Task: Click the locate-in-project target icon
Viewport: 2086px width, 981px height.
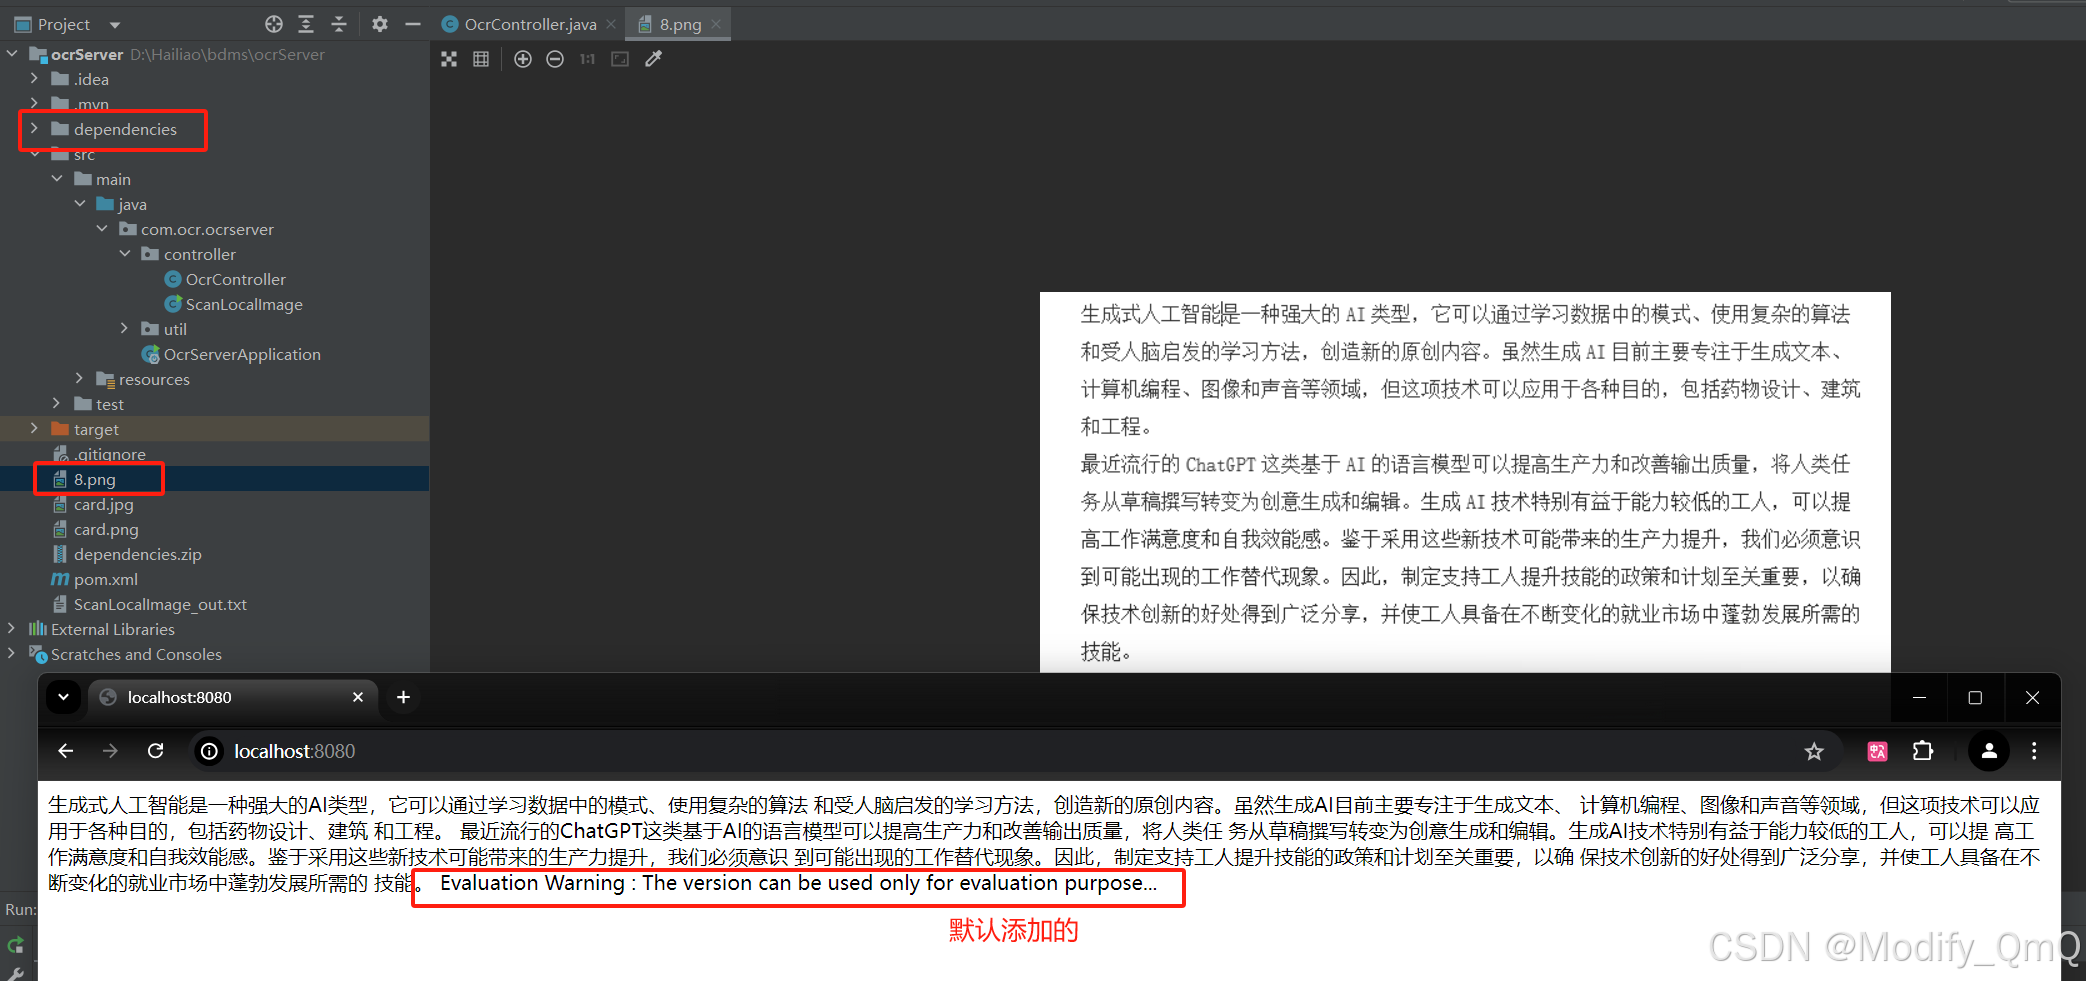Action: tap(274, 24)
